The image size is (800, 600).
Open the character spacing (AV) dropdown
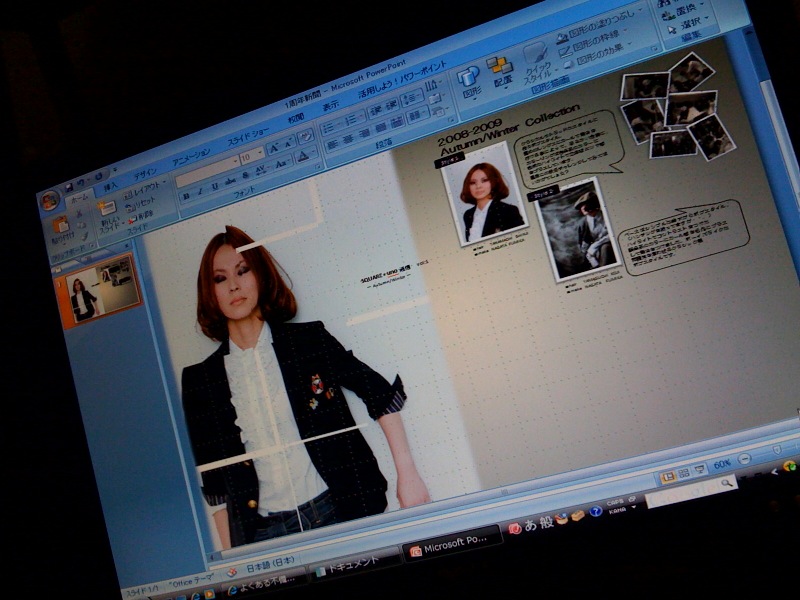[261, 170]
